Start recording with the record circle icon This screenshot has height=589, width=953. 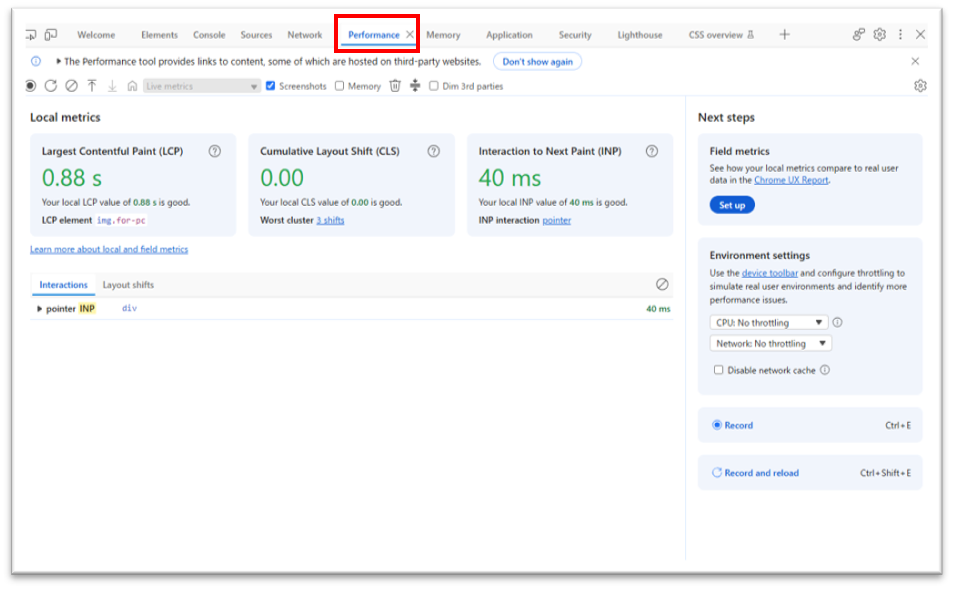(30, 86)
